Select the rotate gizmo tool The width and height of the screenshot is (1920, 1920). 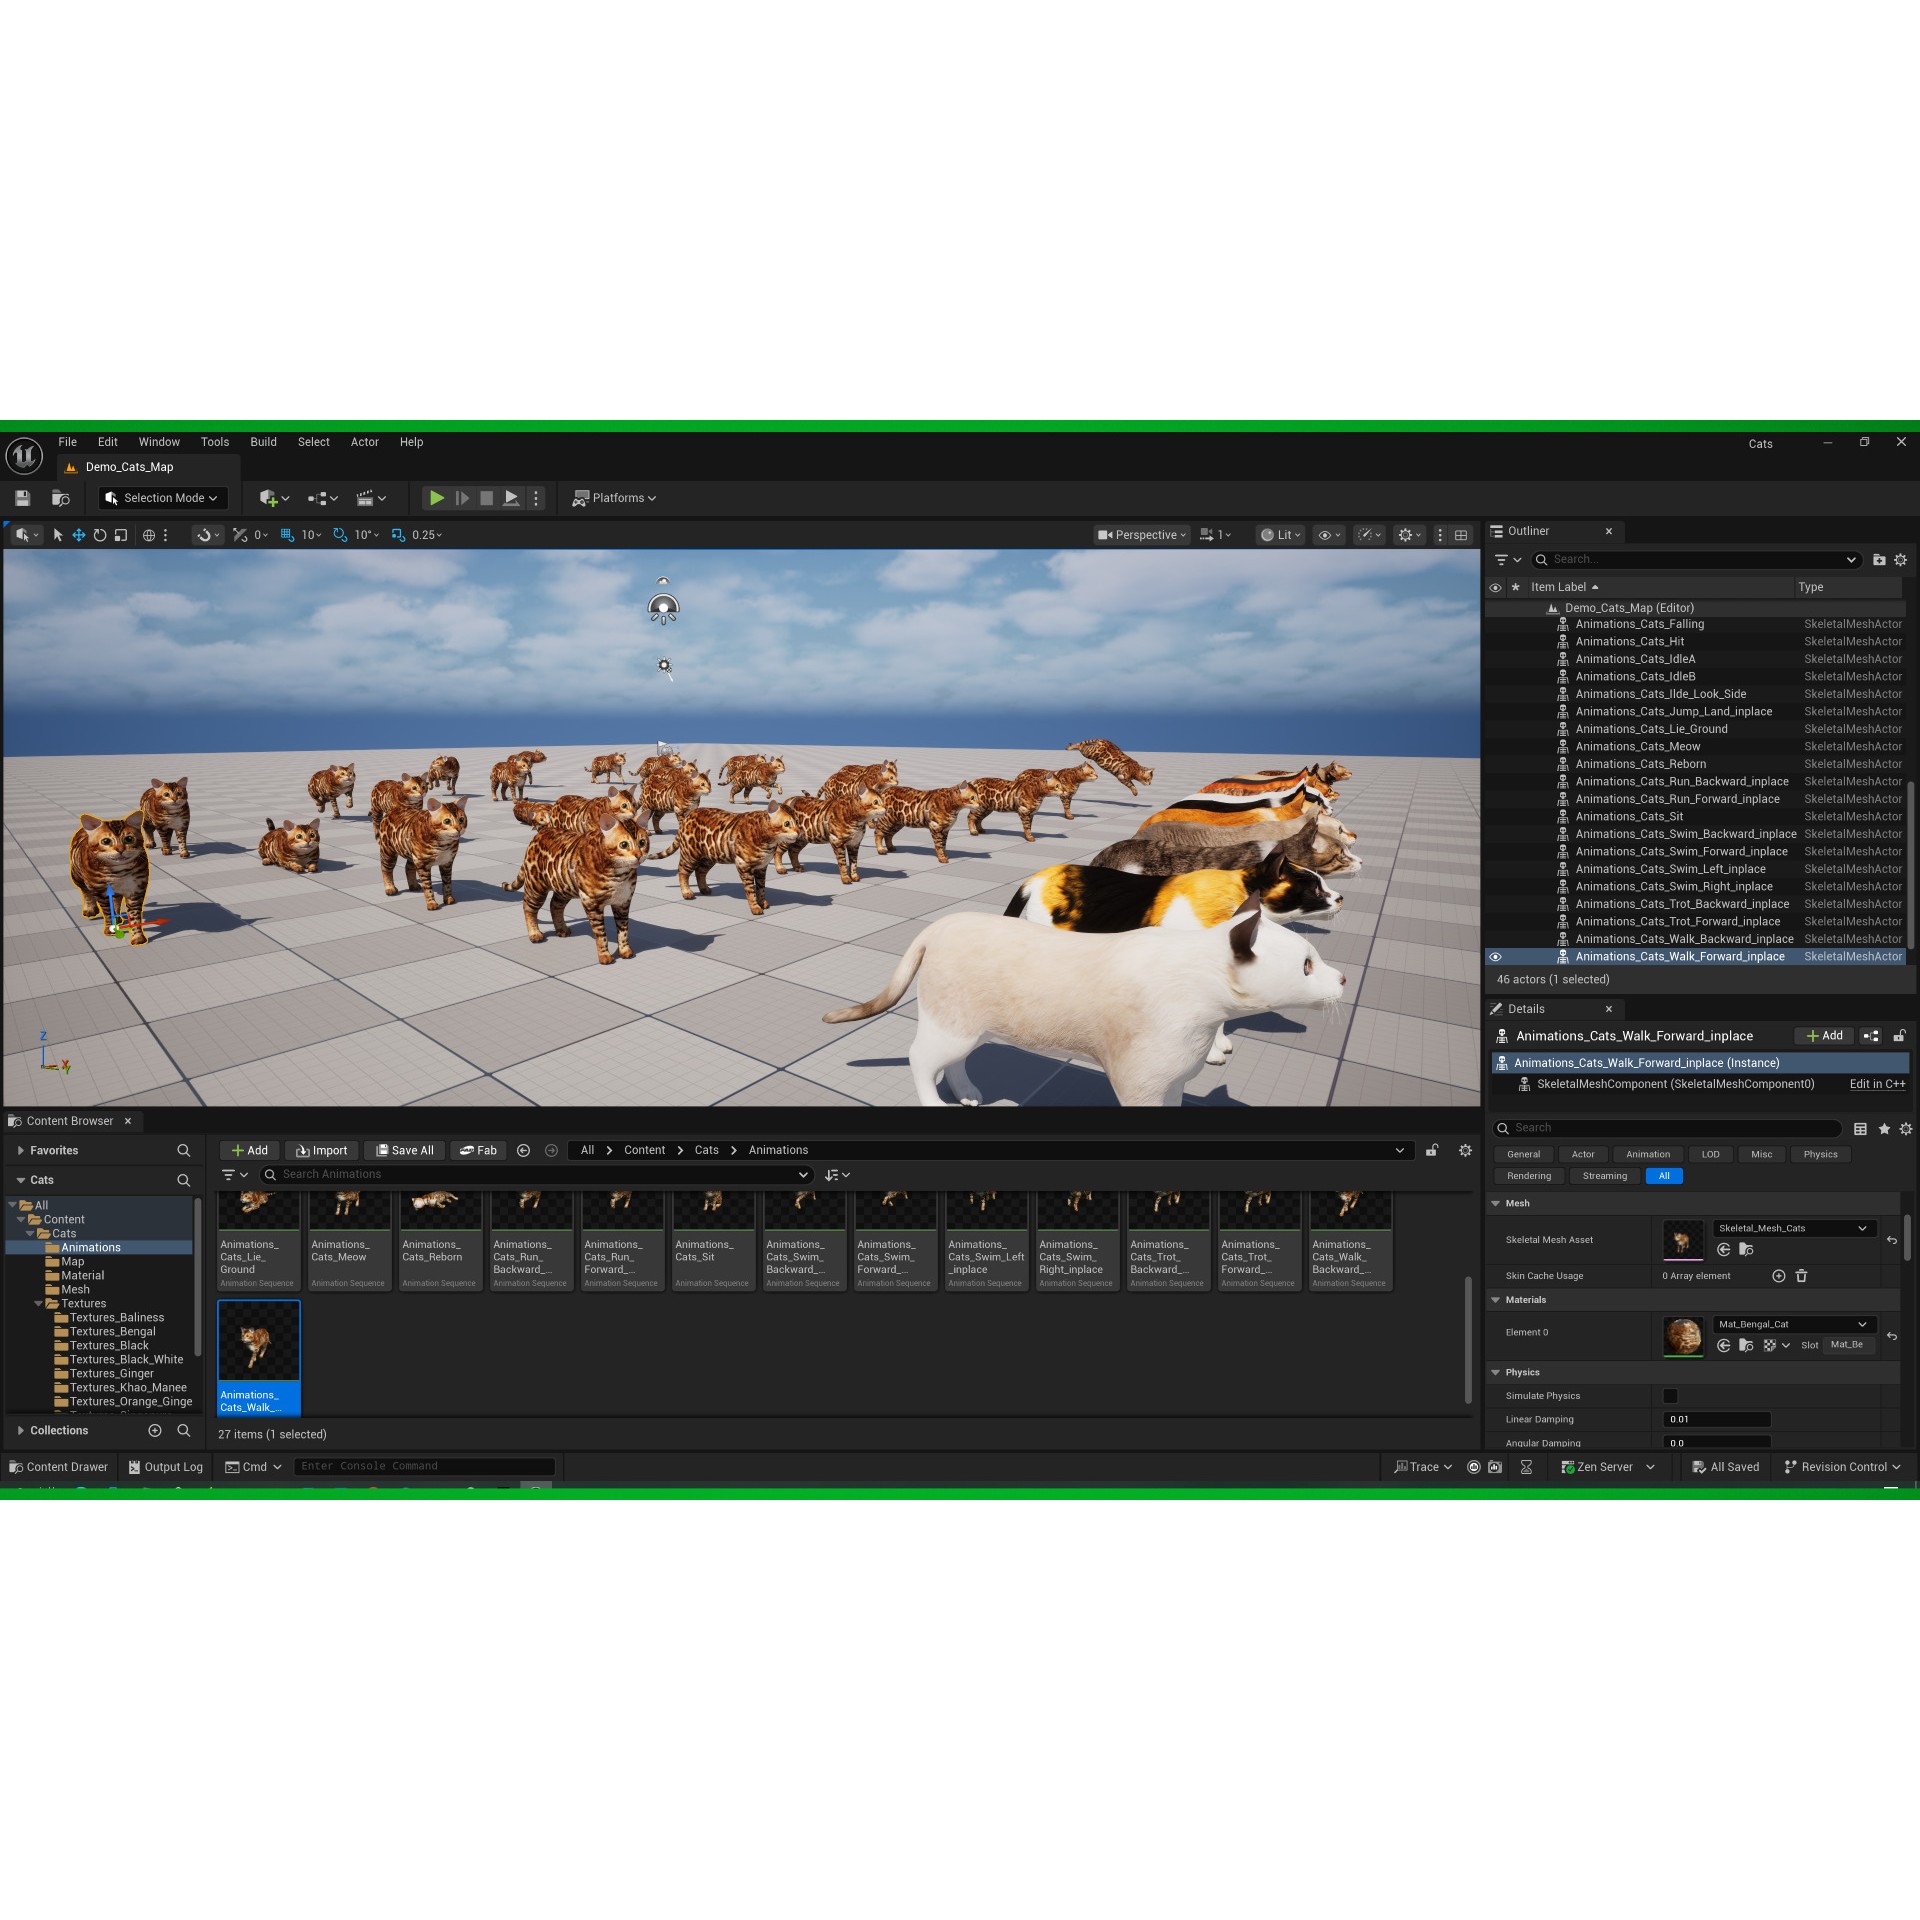coord(99,535)
